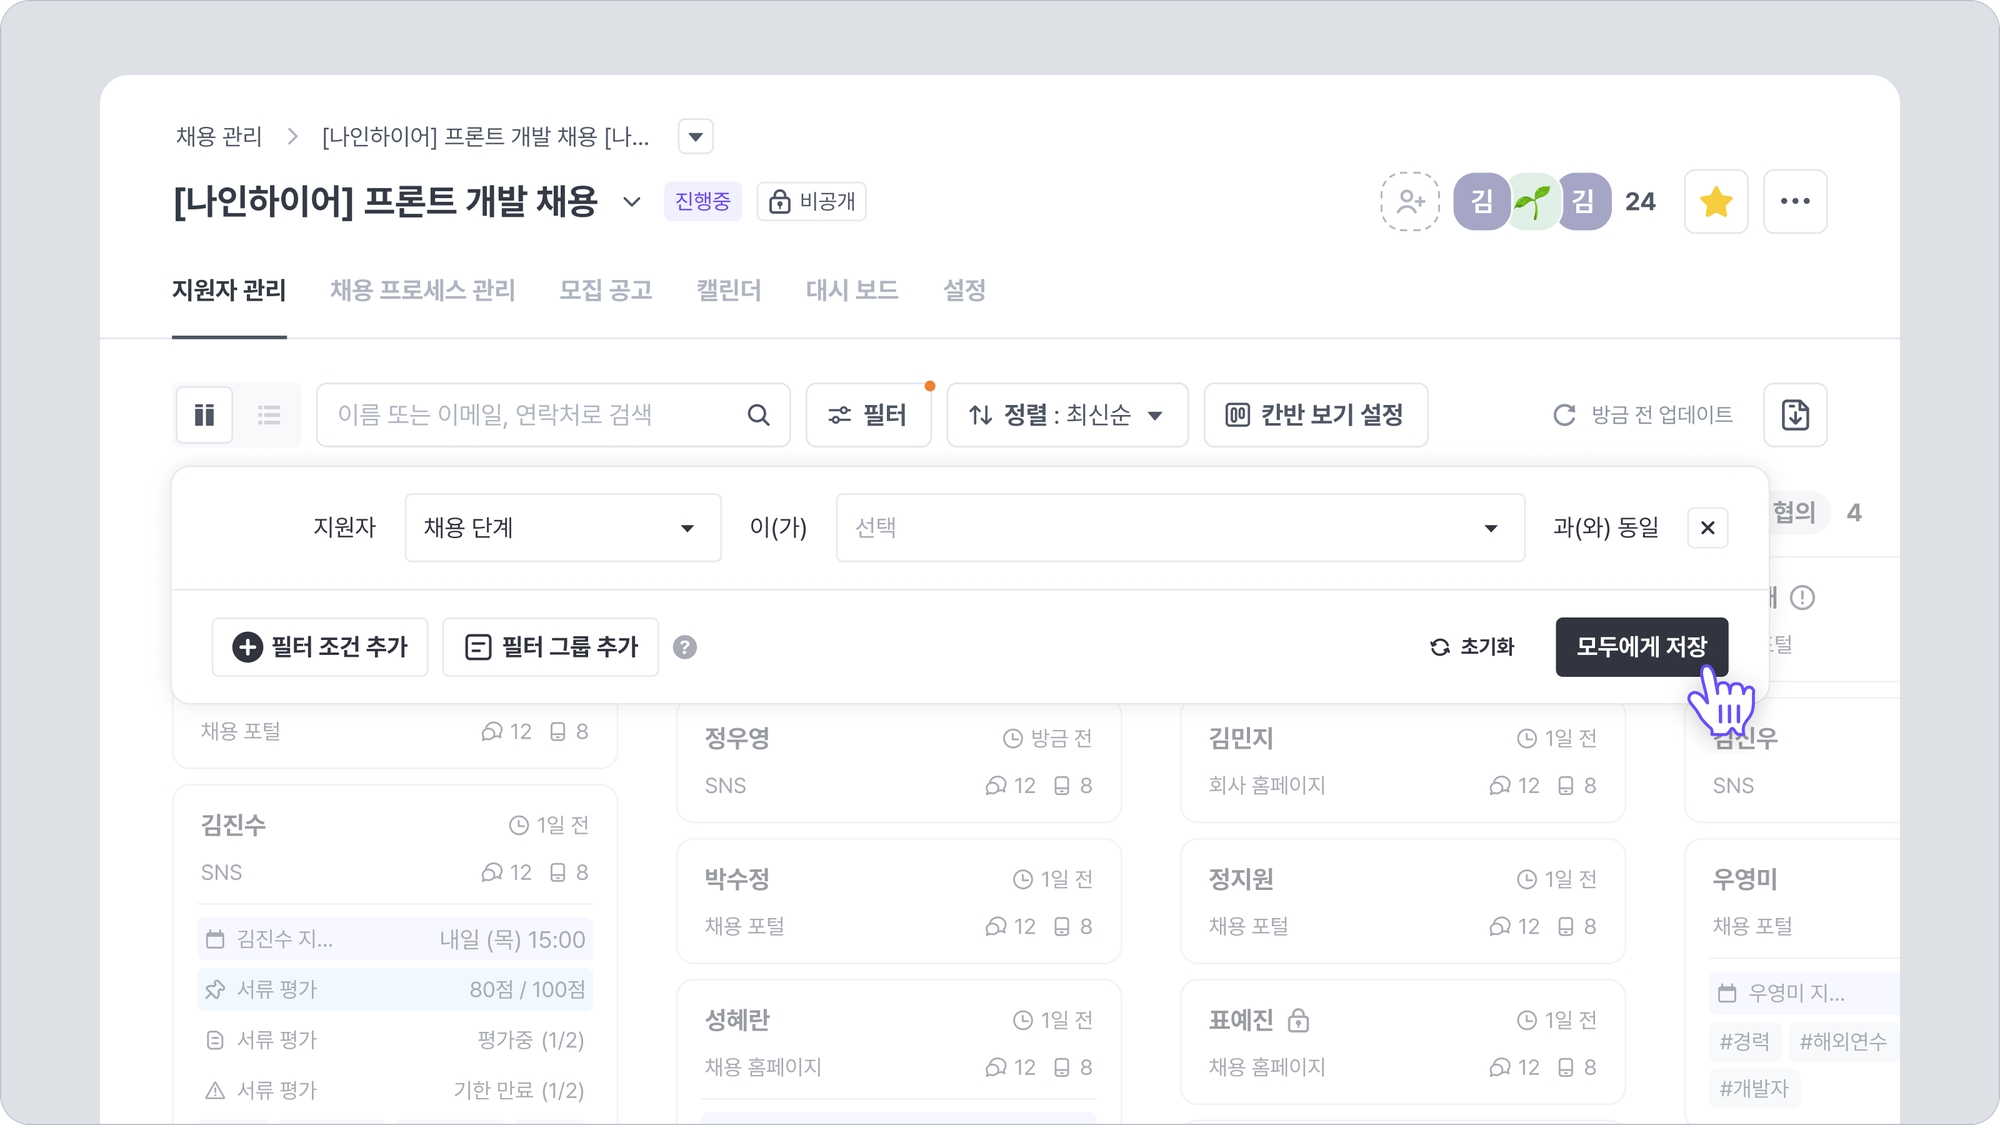Click the help question mark icon
This screenshot has height=1125, width=2000.
pos(685,647)
